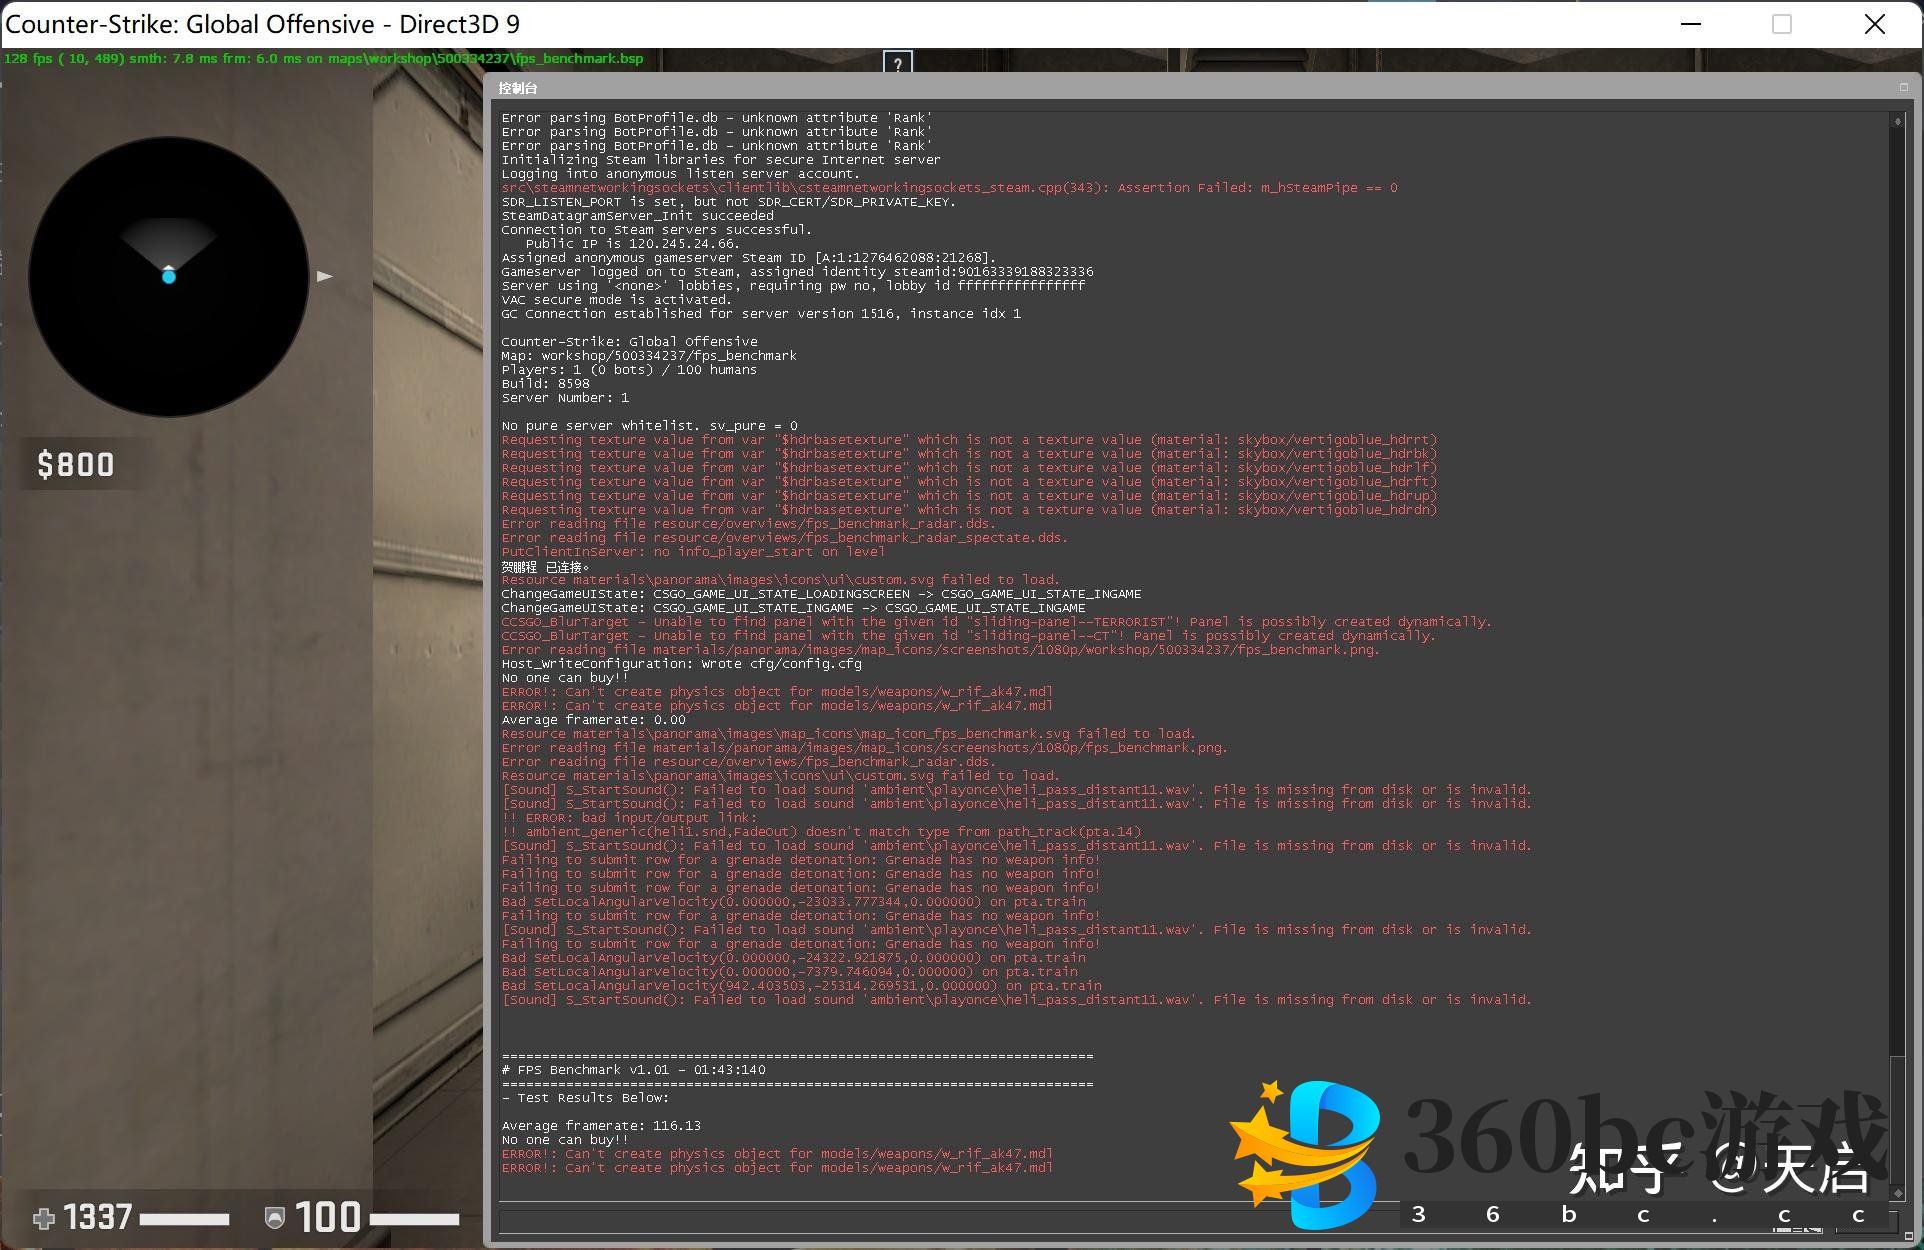
Task: Maximize the Counter-Strike window
Action: click(1782, 24)
